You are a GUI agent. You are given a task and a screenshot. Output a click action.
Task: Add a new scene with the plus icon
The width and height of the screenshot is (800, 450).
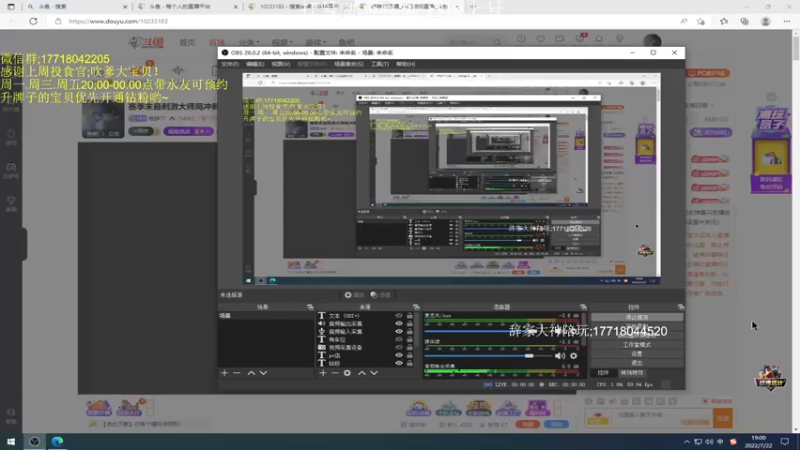[x=224, y=373]
